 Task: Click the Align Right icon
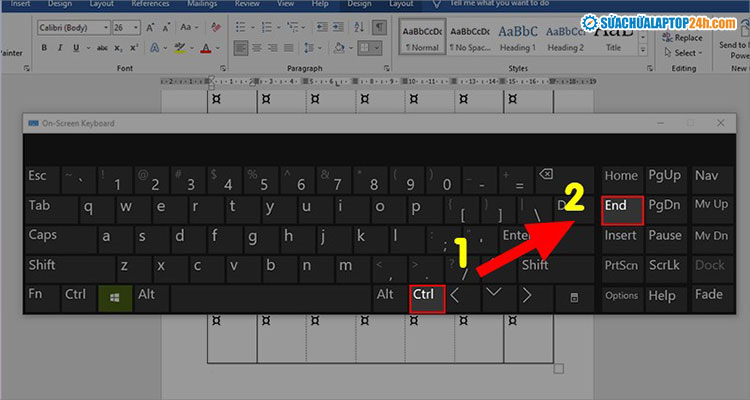[x=273, y=48]
